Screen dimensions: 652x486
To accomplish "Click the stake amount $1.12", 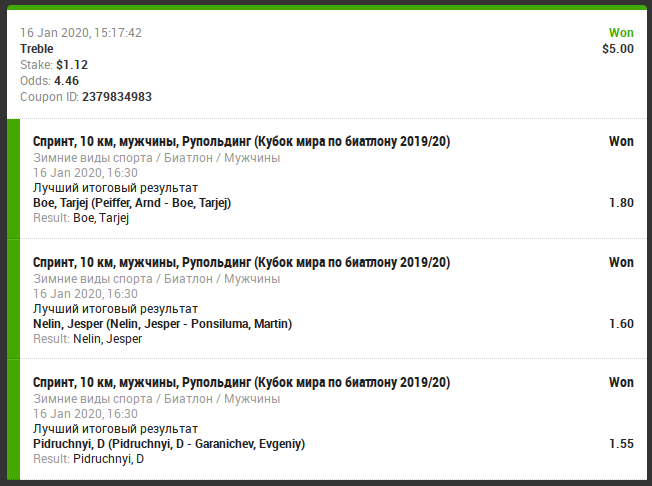I will coord(72,65).
